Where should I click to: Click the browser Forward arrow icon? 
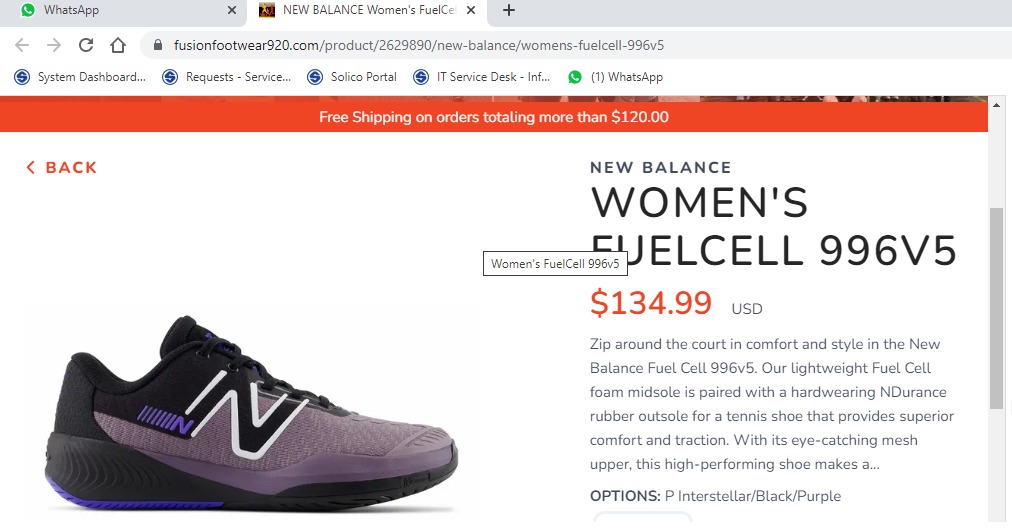[x=54, y=45]
